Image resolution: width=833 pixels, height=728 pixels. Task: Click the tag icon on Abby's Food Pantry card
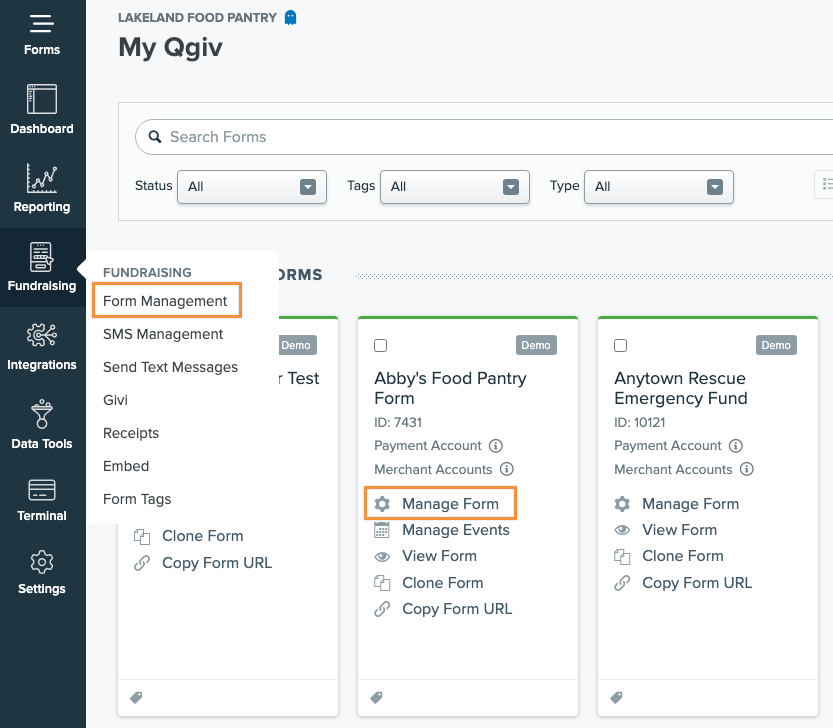click(376, 697)
